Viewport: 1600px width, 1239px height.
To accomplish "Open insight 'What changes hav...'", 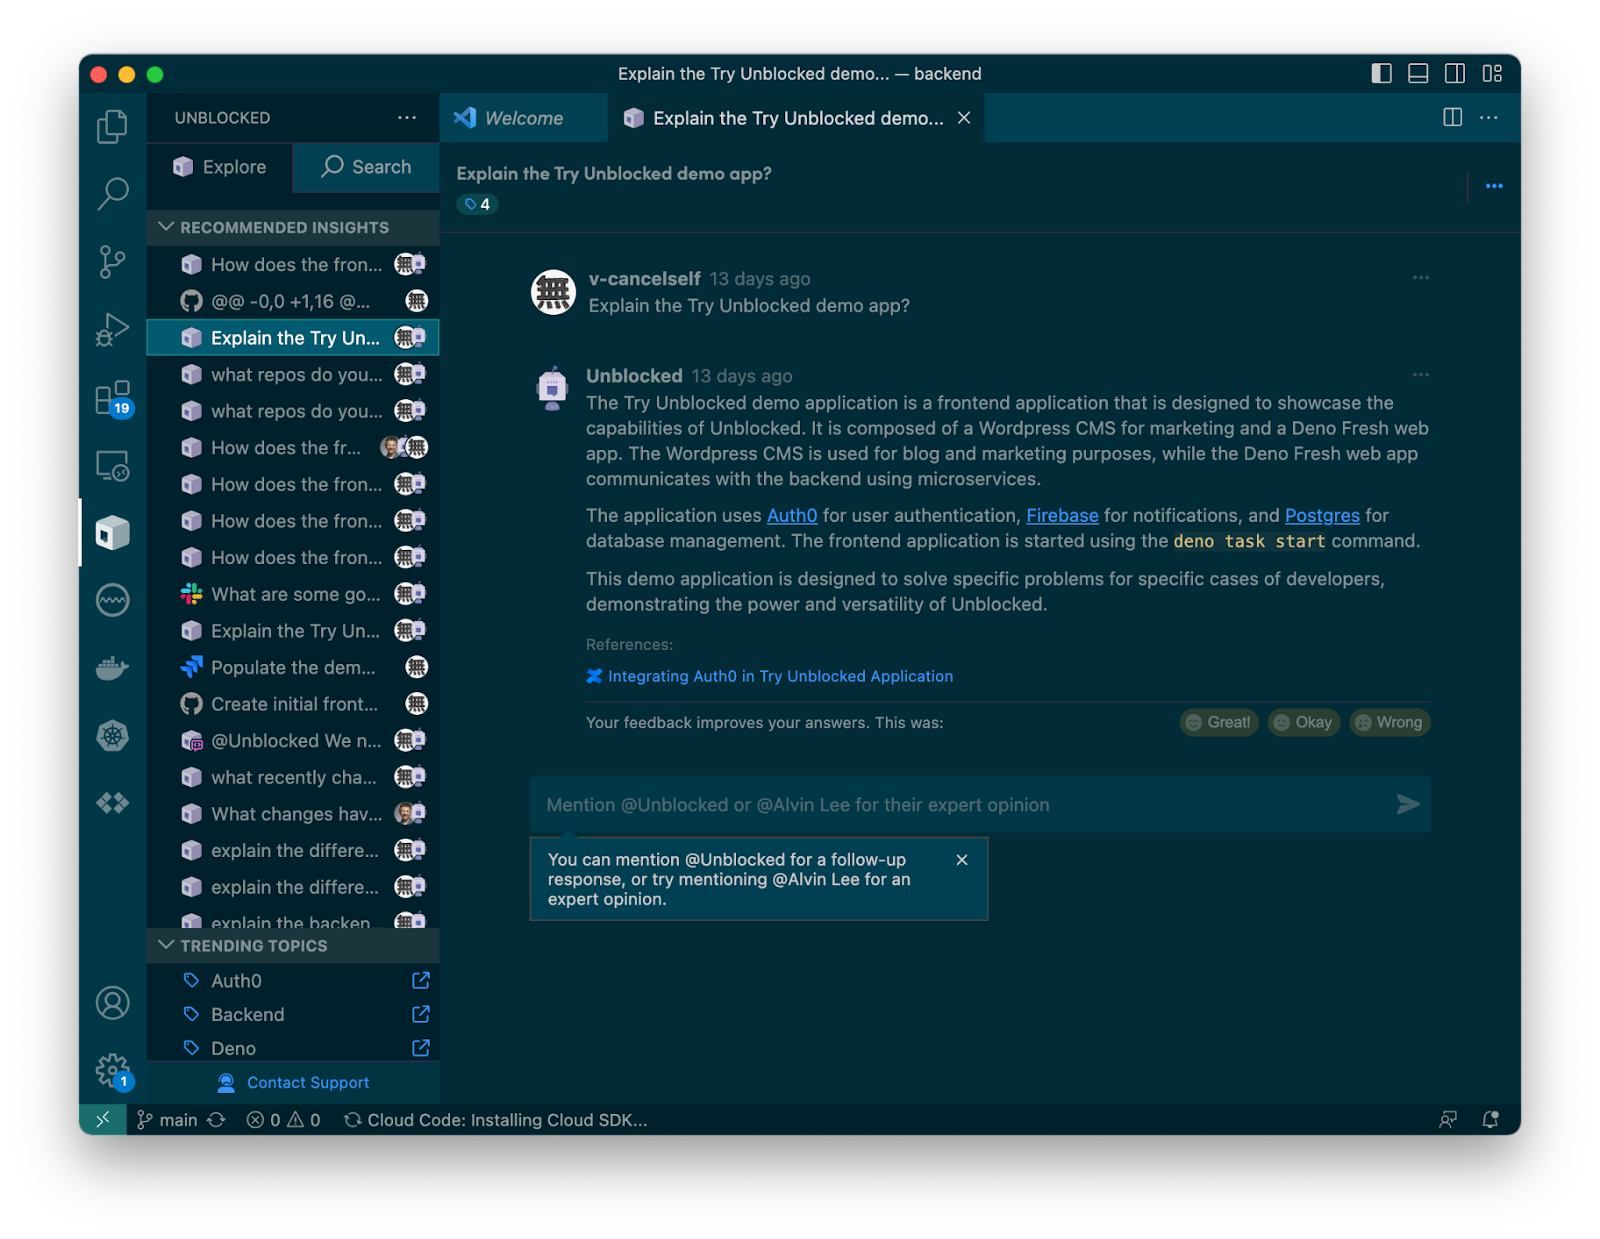I will pyautogui.click(x=293, y=814).
